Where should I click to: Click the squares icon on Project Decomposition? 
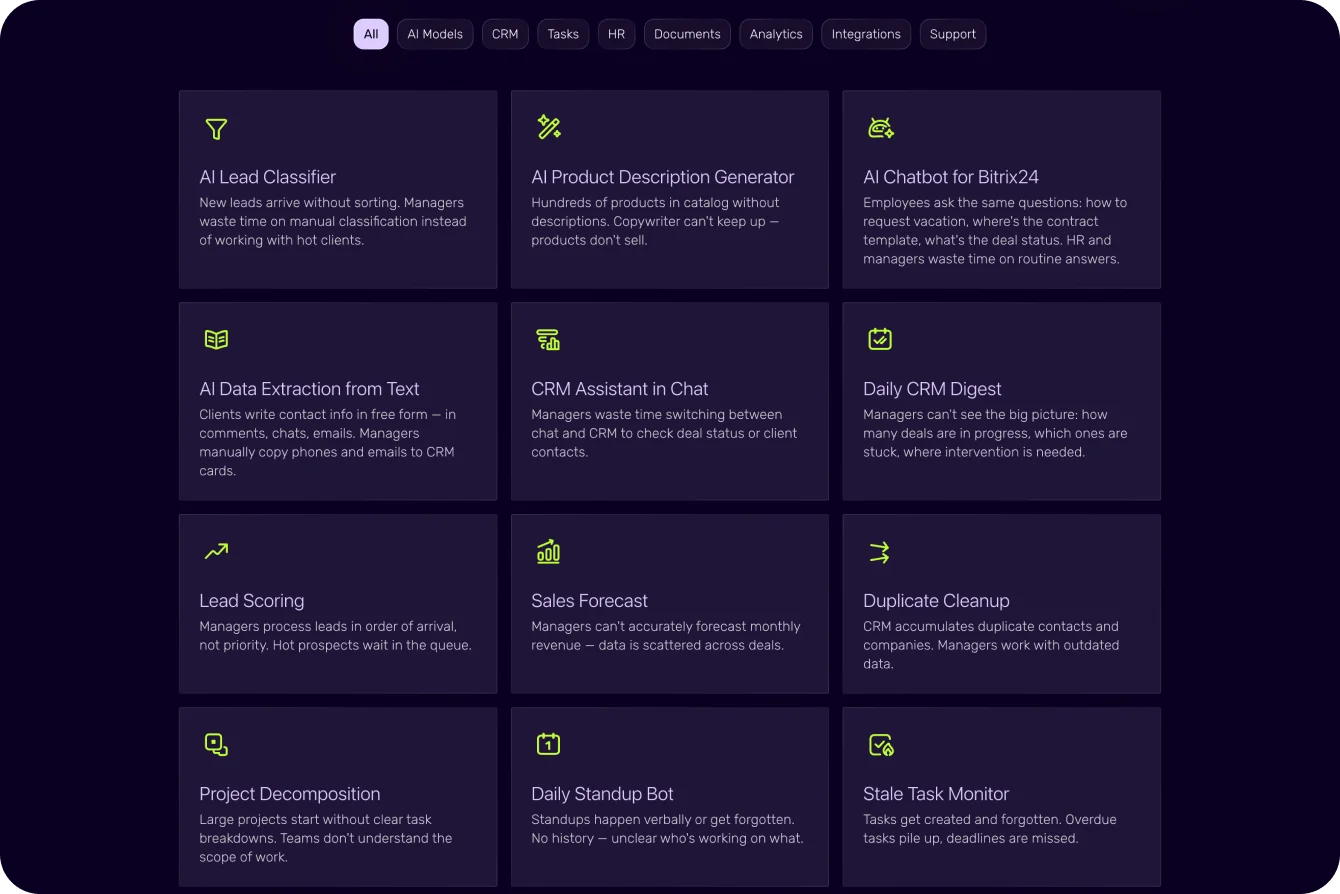pos(216,744)
